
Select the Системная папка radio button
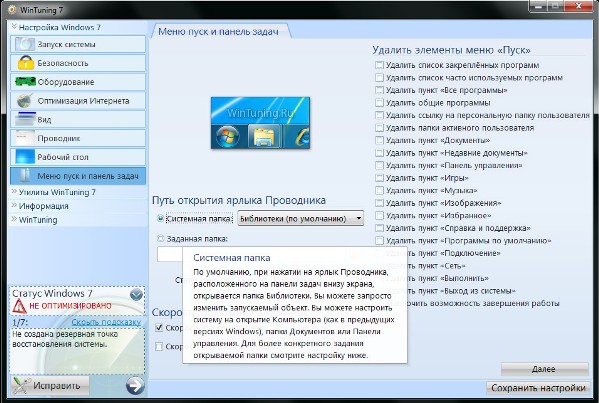pyautogui.click(x=160, y=218)
